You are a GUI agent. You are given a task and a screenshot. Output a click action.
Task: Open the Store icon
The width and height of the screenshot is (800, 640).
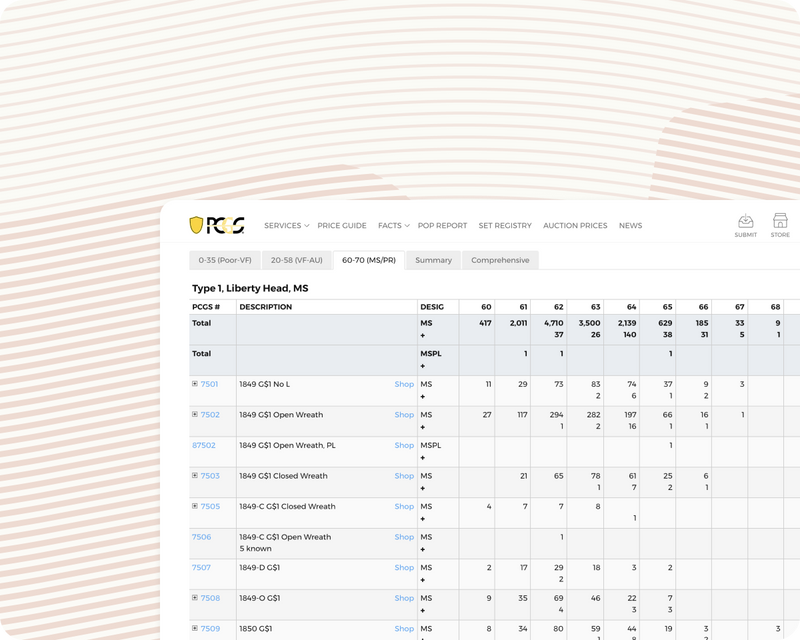[x=780, y=226]
